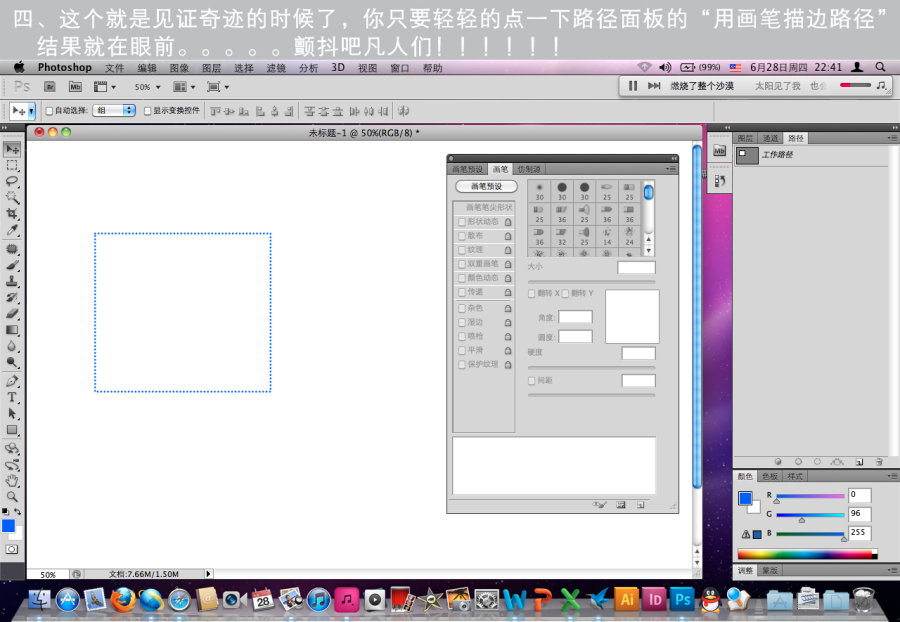Open the Brush panel flyout menu
Image resolution: width=900 pixels, height=622 pixels.
(x=670, y=169)
